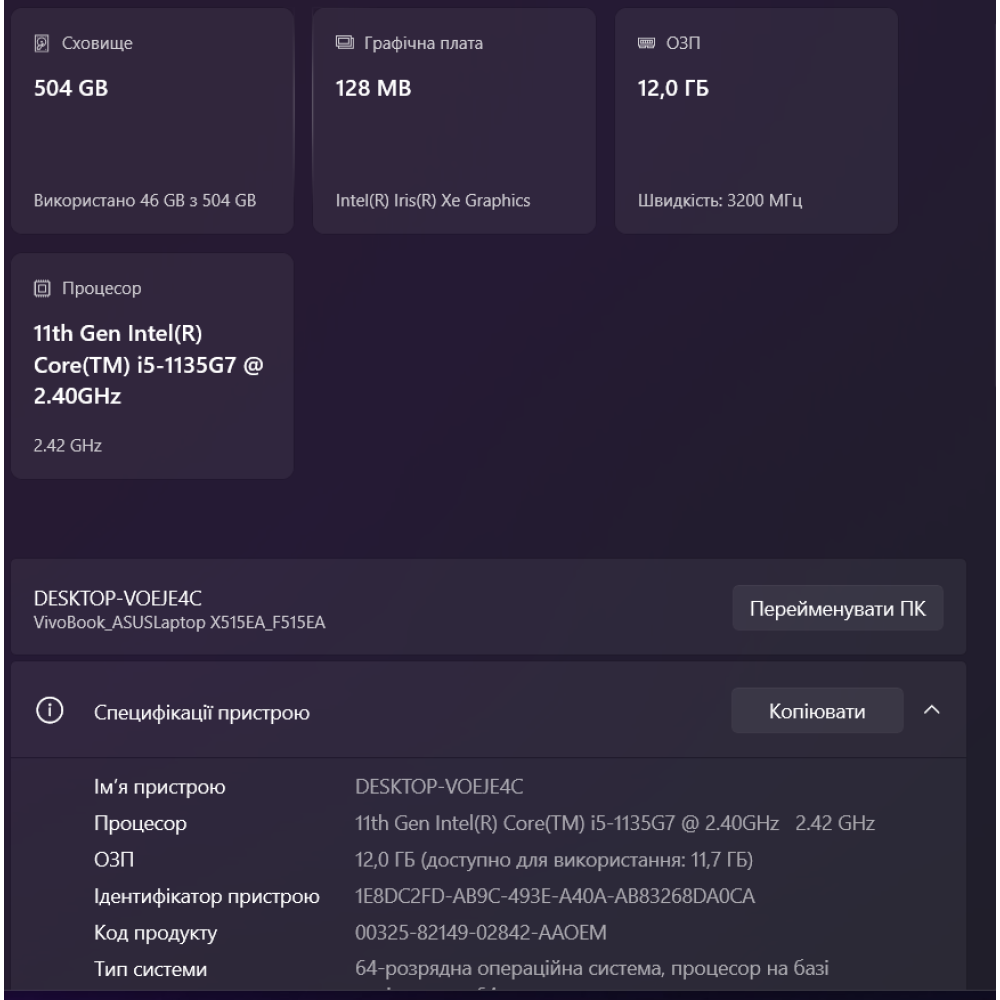This screenshot has height=1000, width=1000.
Task: Click the graphics card icon beside Графічна плата
Action: pyautogui.click(x=342, y=44)
